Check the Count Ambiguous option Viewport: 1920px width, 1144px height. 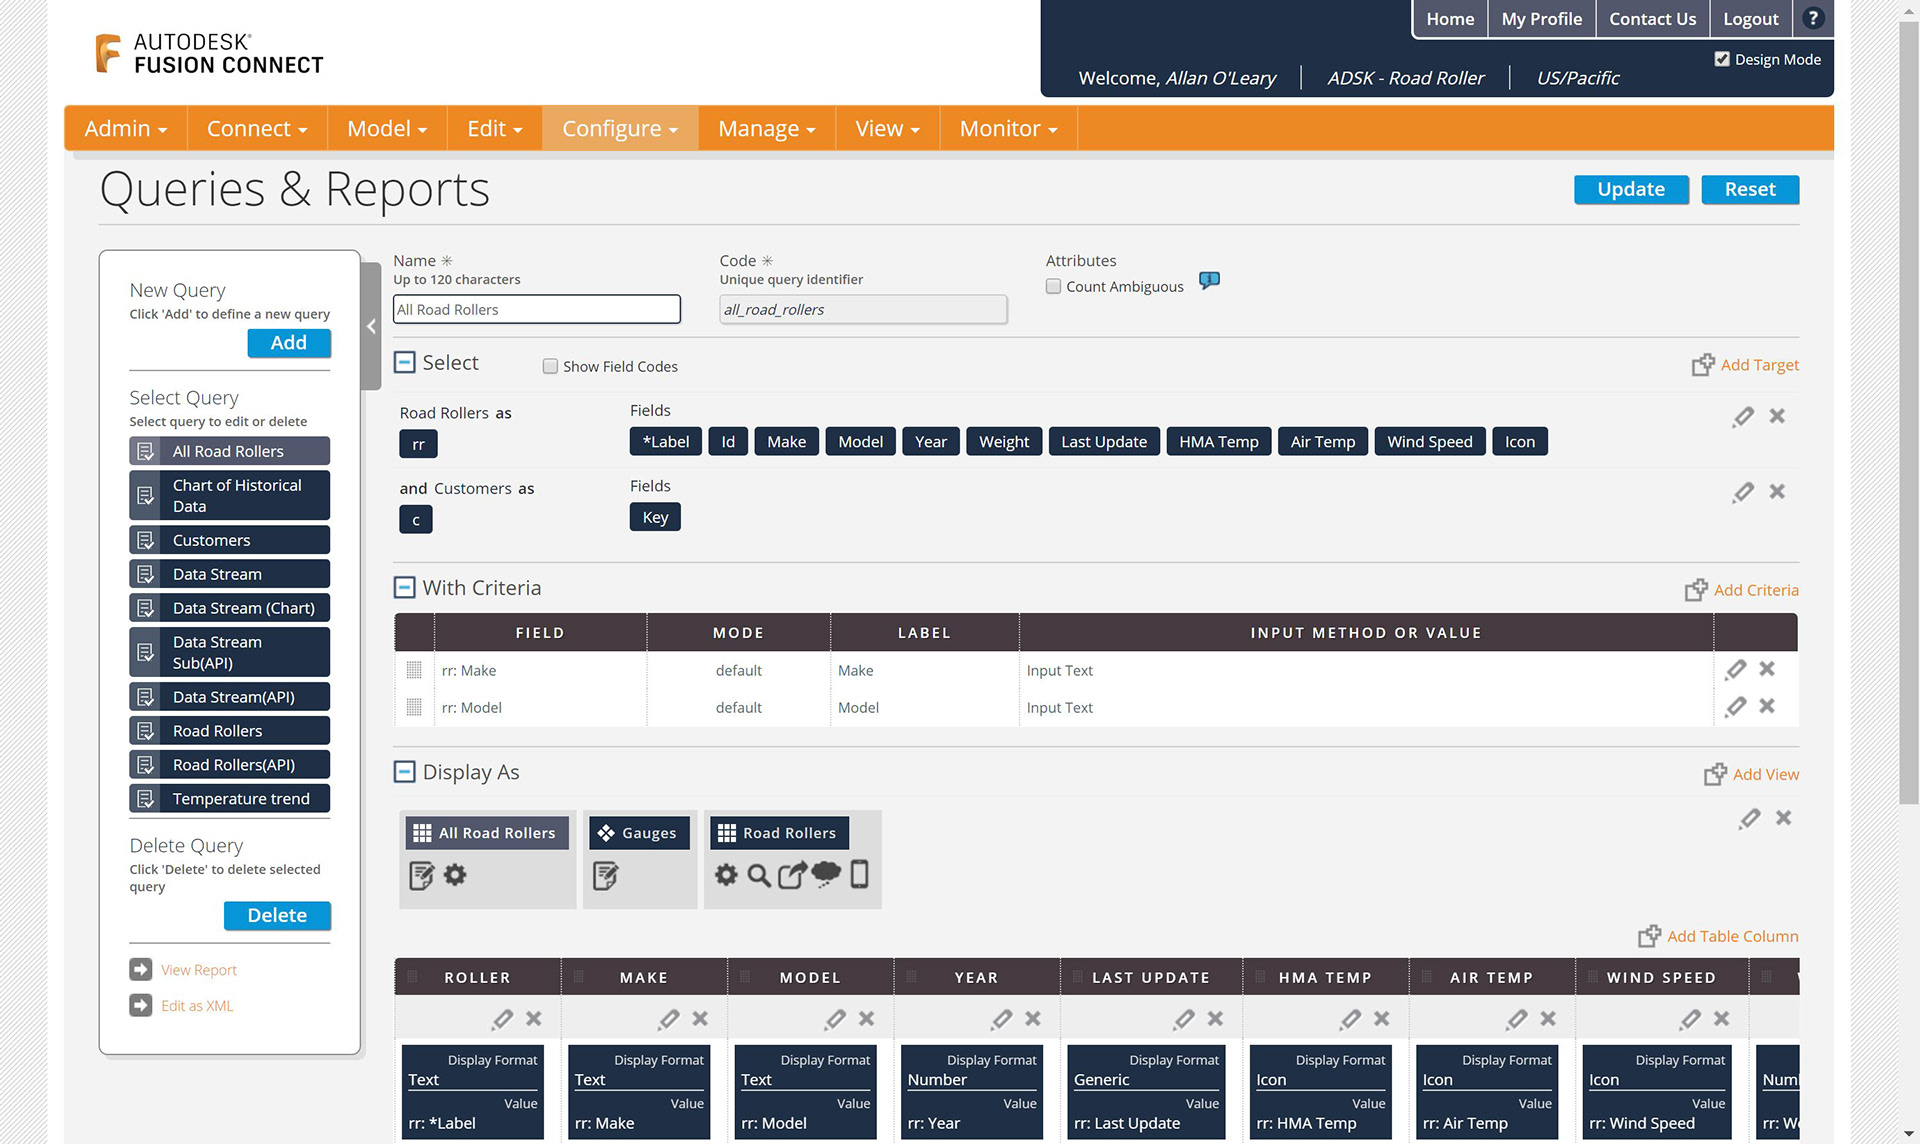(1053, 286)
